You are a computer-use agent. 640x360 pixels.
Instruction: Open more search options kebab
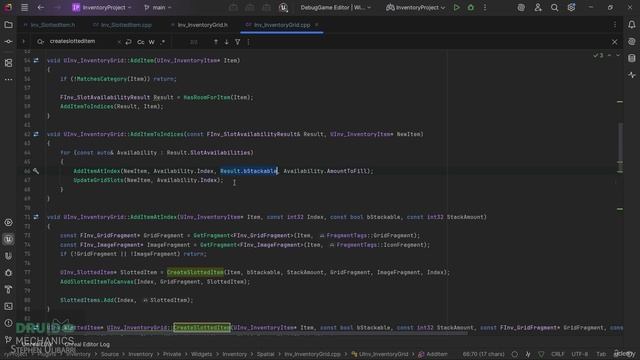tap(248, 42)
